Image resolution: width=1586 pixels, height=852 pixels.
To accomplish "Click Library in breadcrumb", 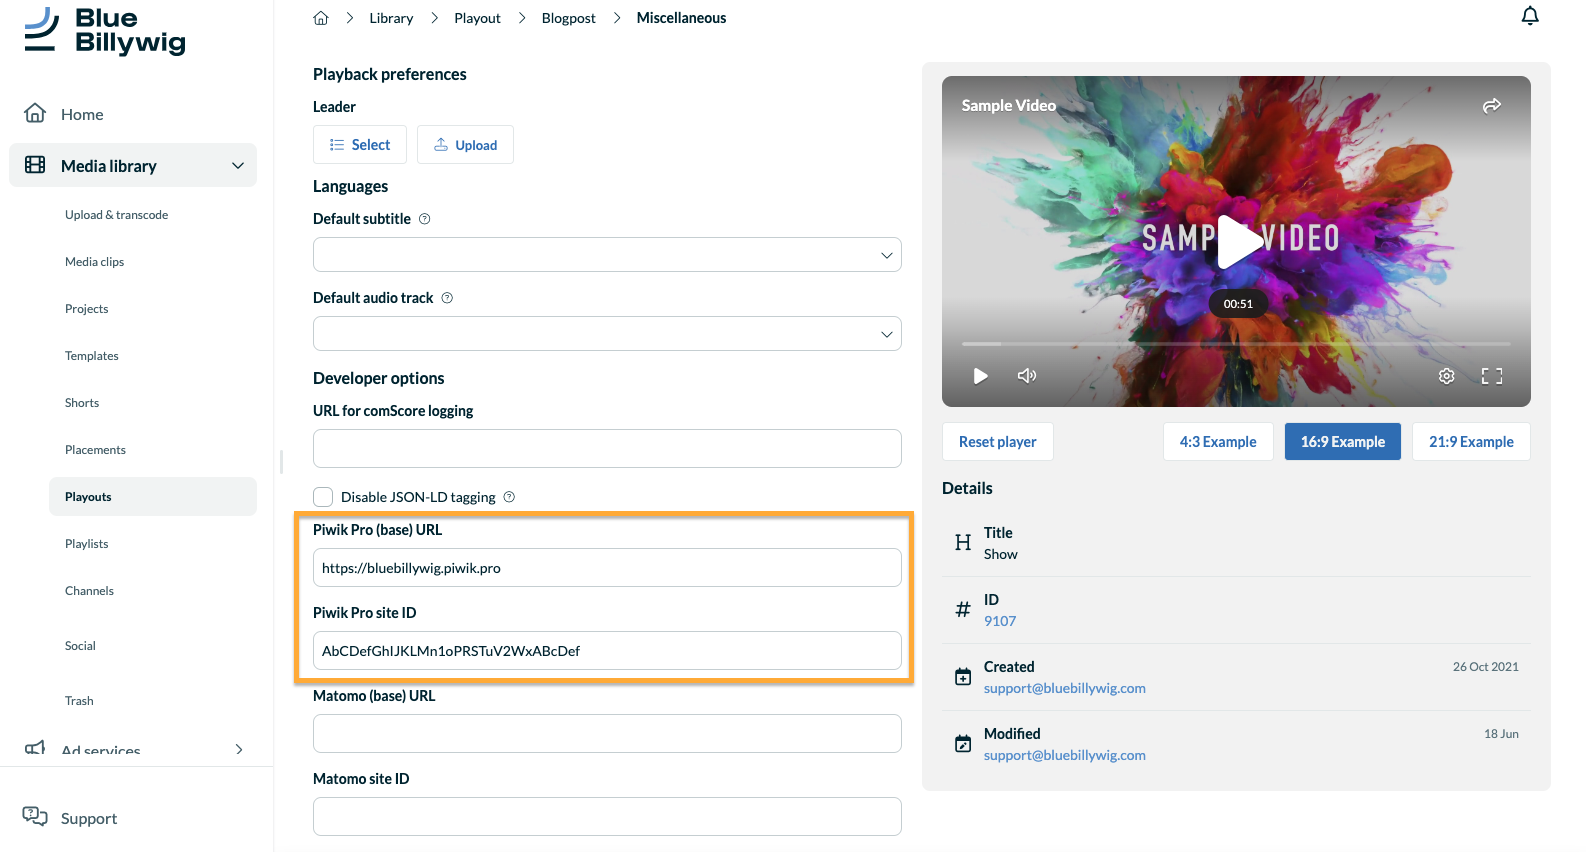I will coord(391,18).
